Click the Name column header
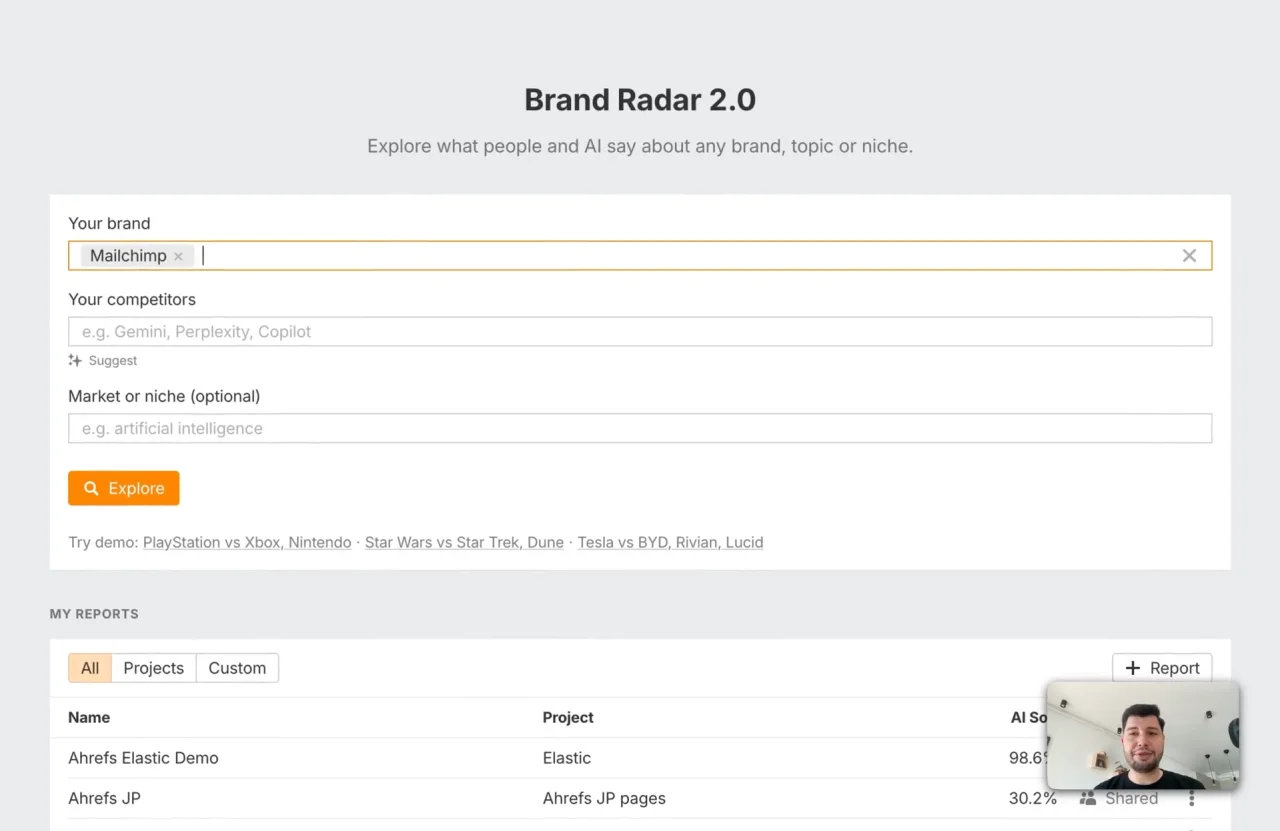 (89, 717)
